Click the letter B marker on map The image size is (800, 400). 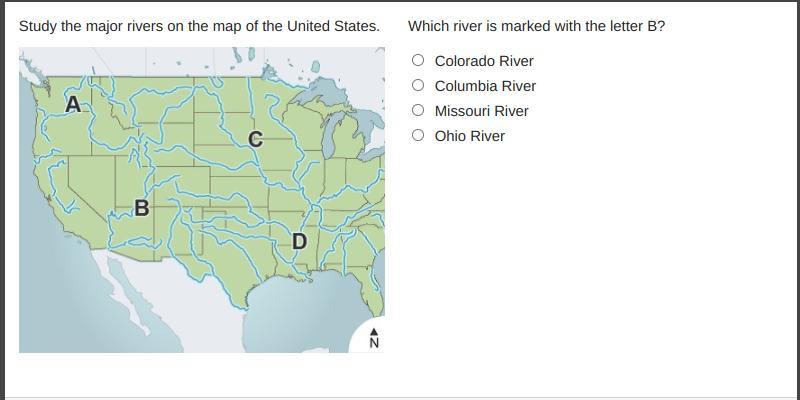[142, 208]
